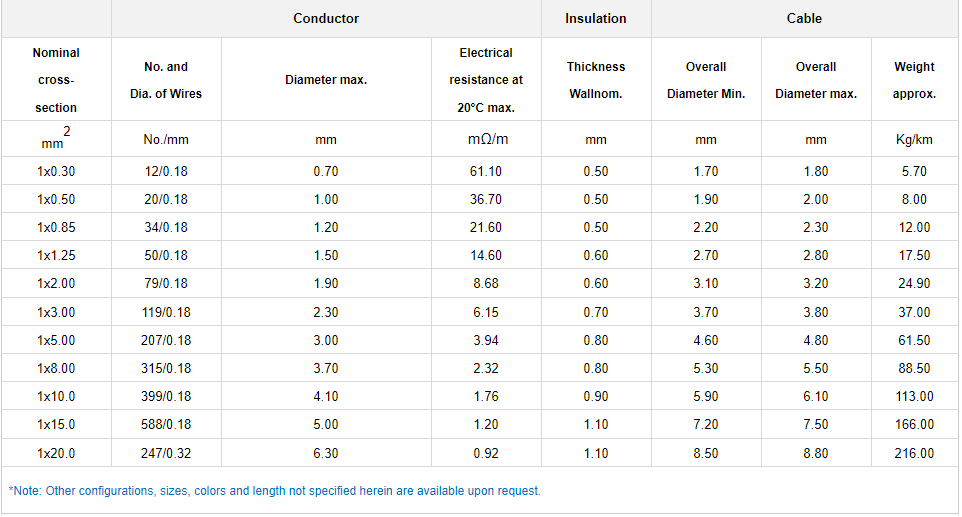This screenshot has width=962, height=517.
Task: Click the 119/0.18 wires cell
Action: pos(166,312)
